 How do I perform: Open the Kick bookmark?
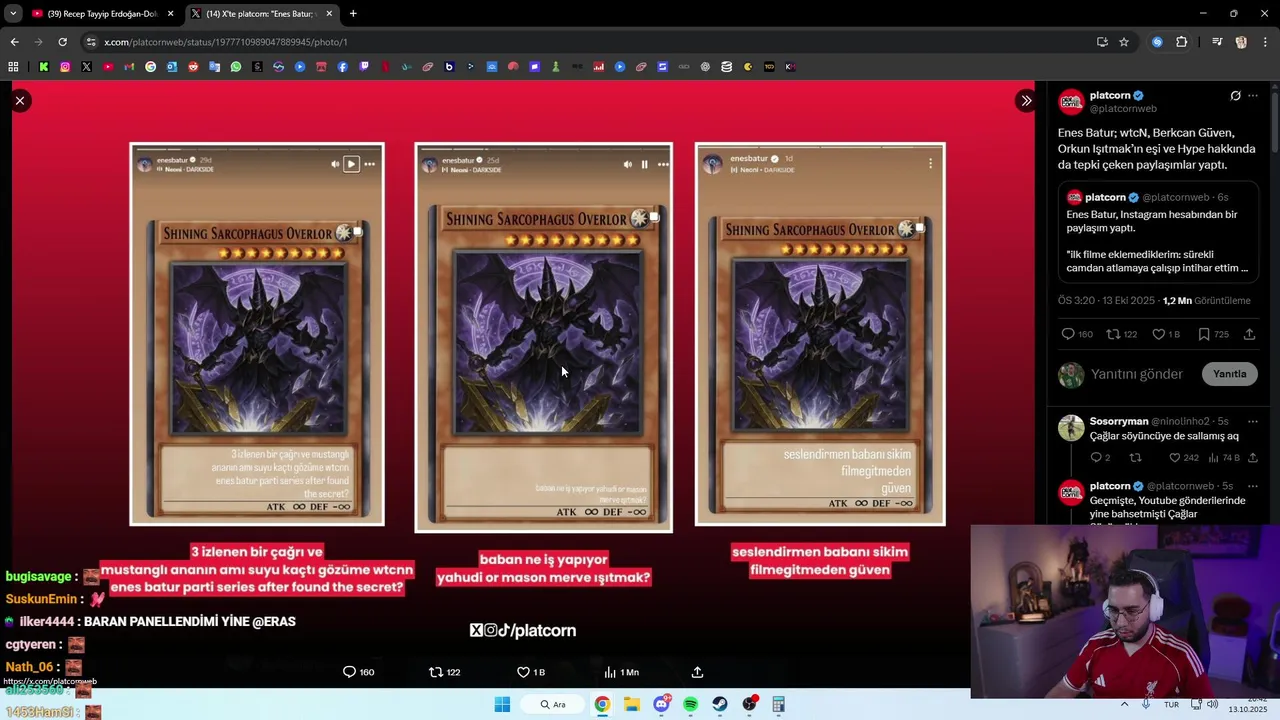tap(44, 67)
